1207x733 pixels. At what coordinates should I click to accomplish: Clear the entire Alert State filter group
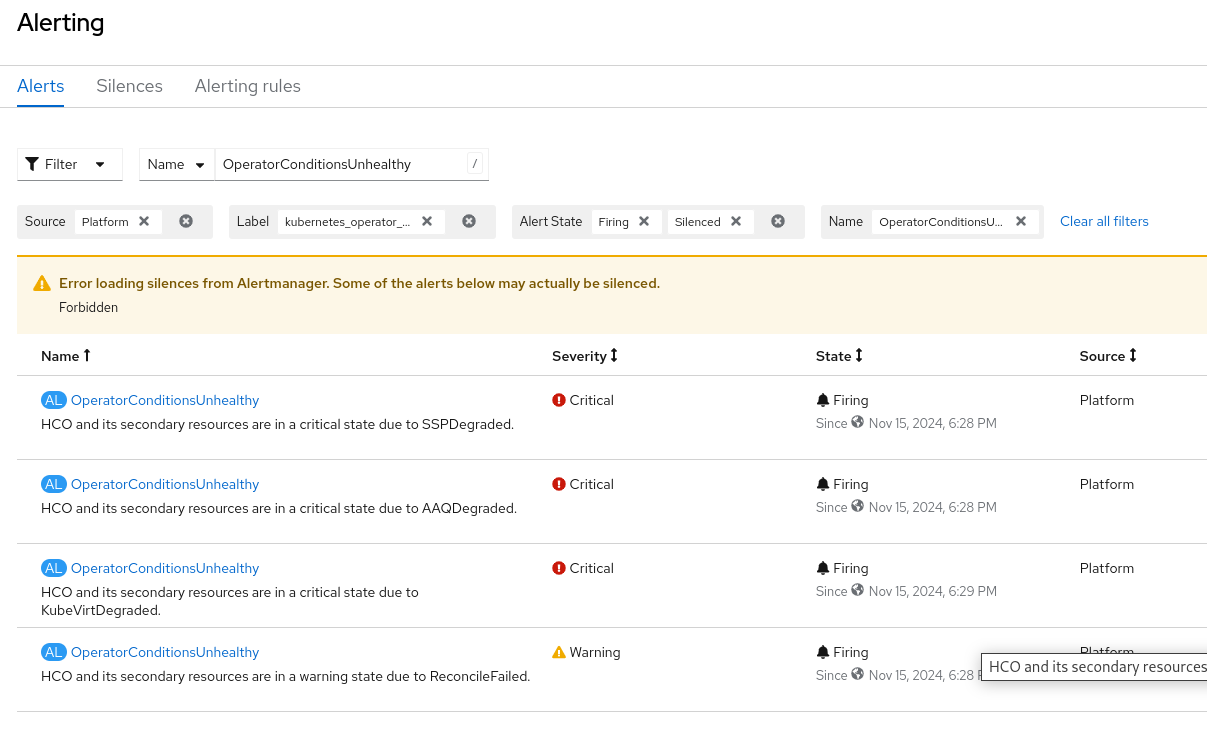coord(778,221)
